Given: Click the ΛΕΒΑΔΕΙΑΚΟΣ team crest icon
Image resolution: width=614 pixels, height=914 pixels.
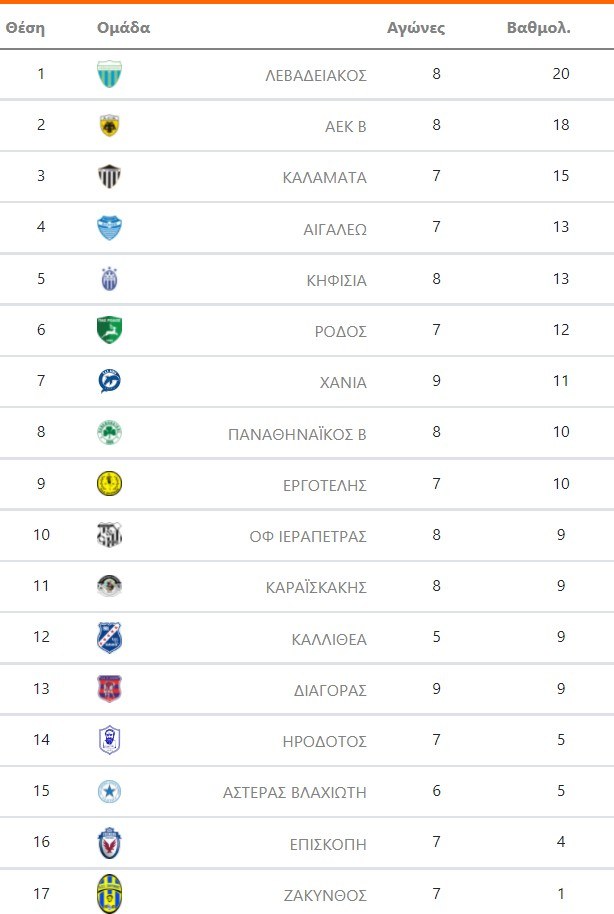Looking at the screenshot, I should coord(109,74).
